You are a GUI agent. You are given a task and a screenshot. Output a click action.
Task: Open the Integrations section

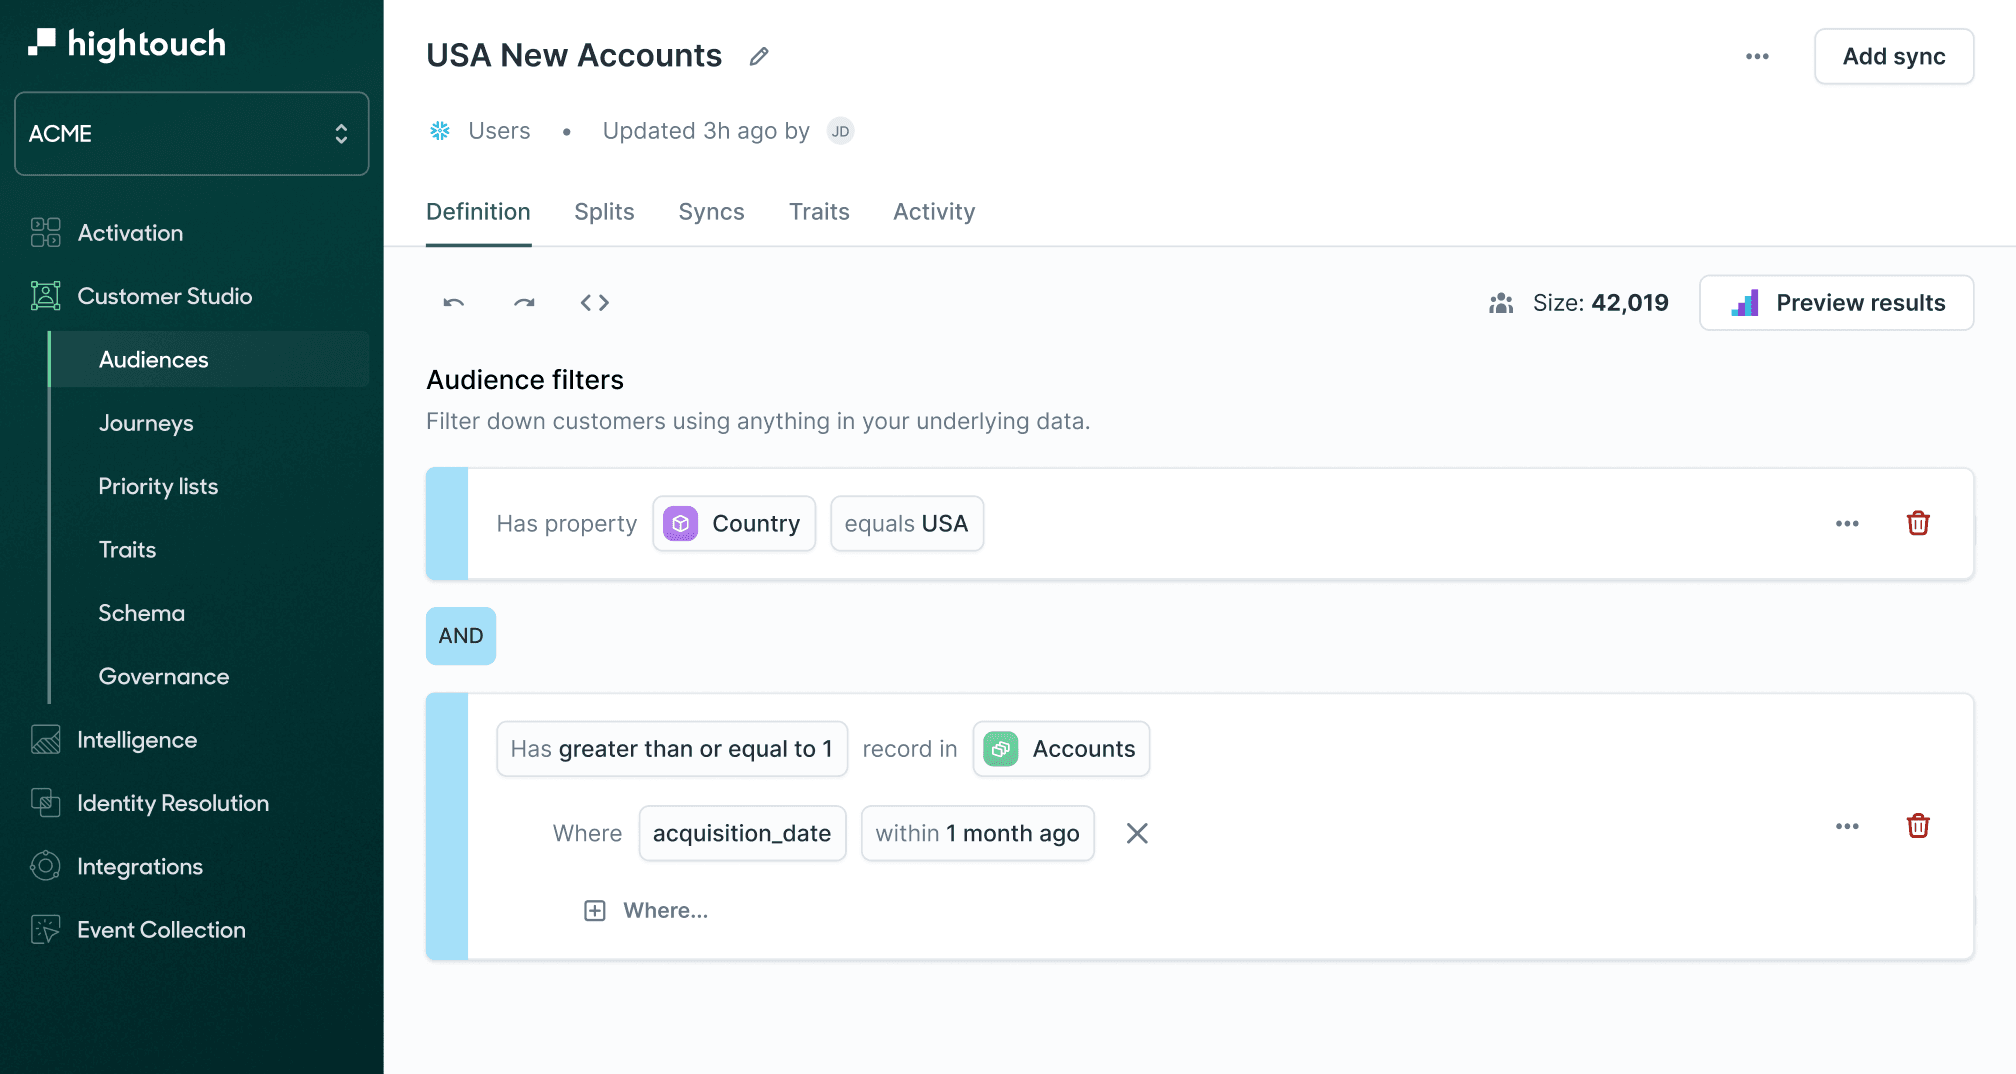140,866
